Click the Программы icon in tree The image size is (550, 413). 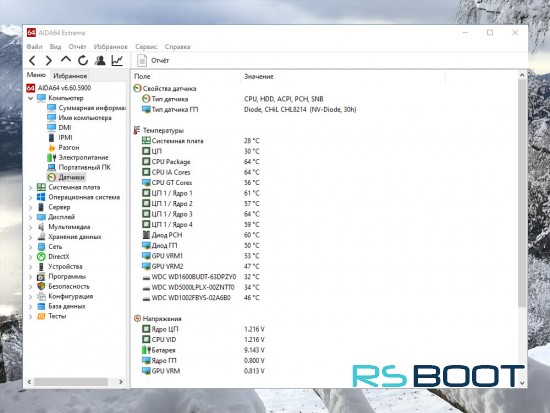pyautogui.click(x=41, y=277)
